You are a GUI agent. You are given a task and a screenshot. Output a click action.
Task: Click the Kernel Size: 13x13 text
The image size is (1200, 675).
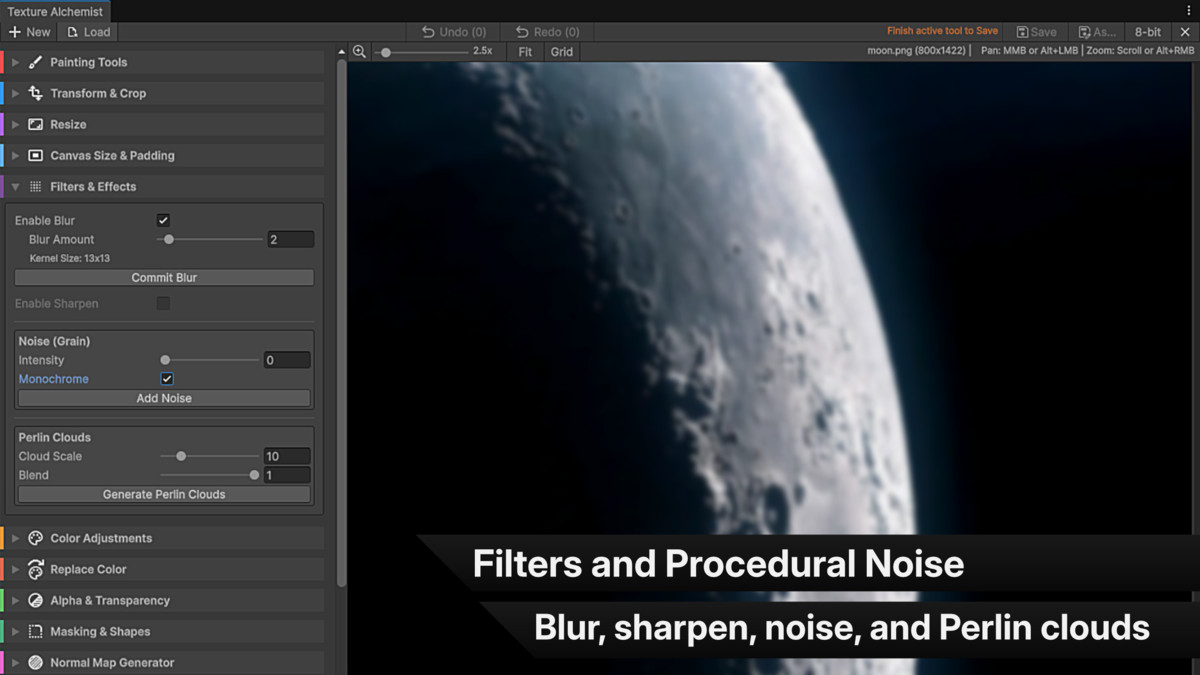pyautogui.click(x=70, y=258)
